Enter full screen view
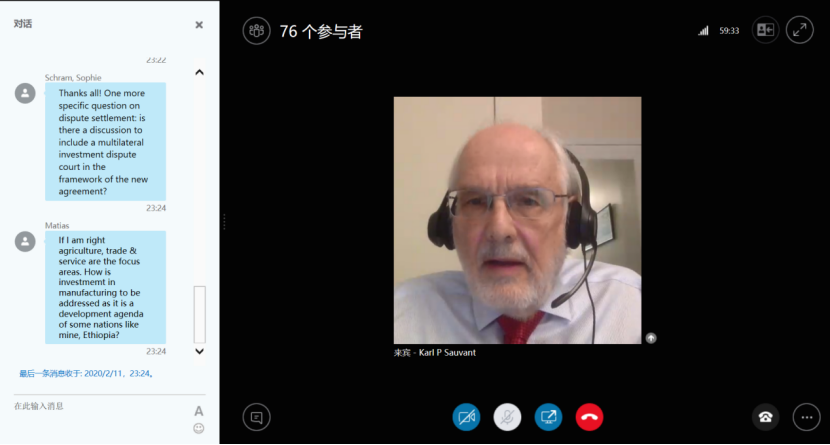Viewport: 830px width, 445px height. pos(799,30)
